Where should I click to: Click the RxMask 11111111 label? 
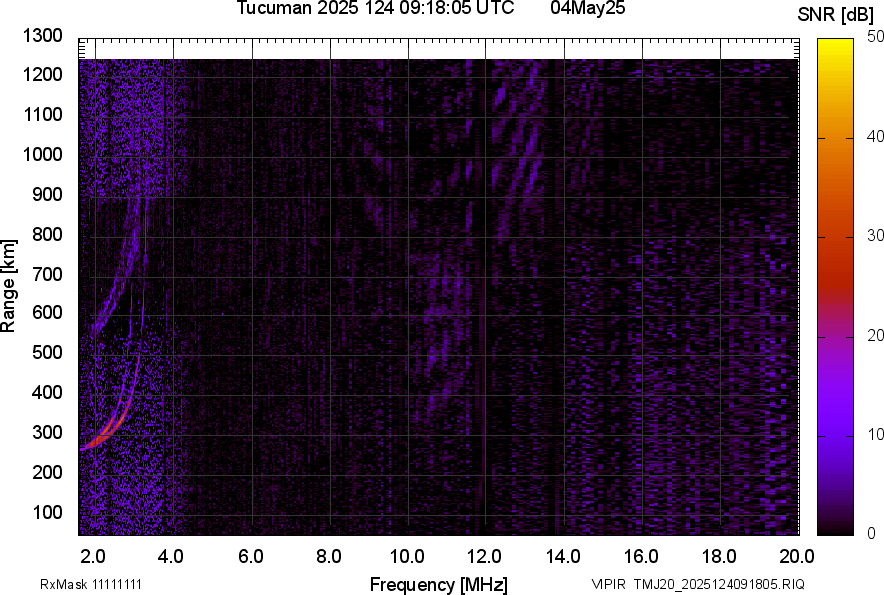click(x=91, y=584)
